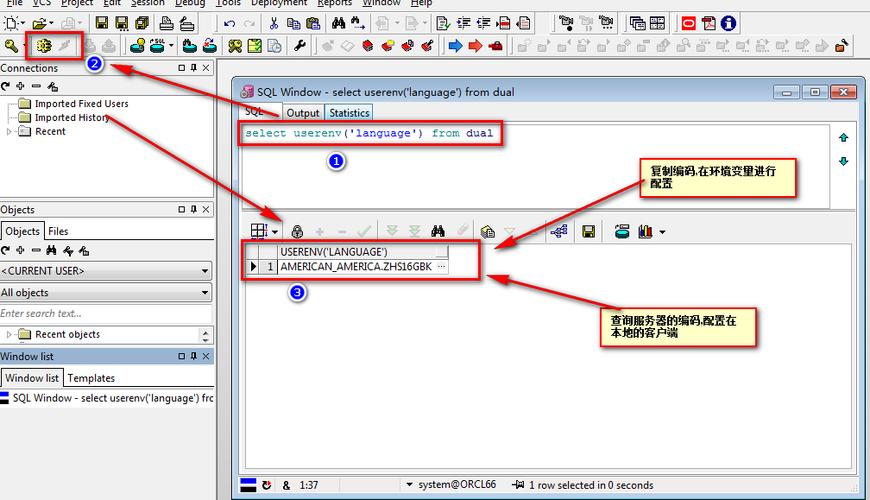Open the File menu
870x500 pixels.
pos(15,3)
